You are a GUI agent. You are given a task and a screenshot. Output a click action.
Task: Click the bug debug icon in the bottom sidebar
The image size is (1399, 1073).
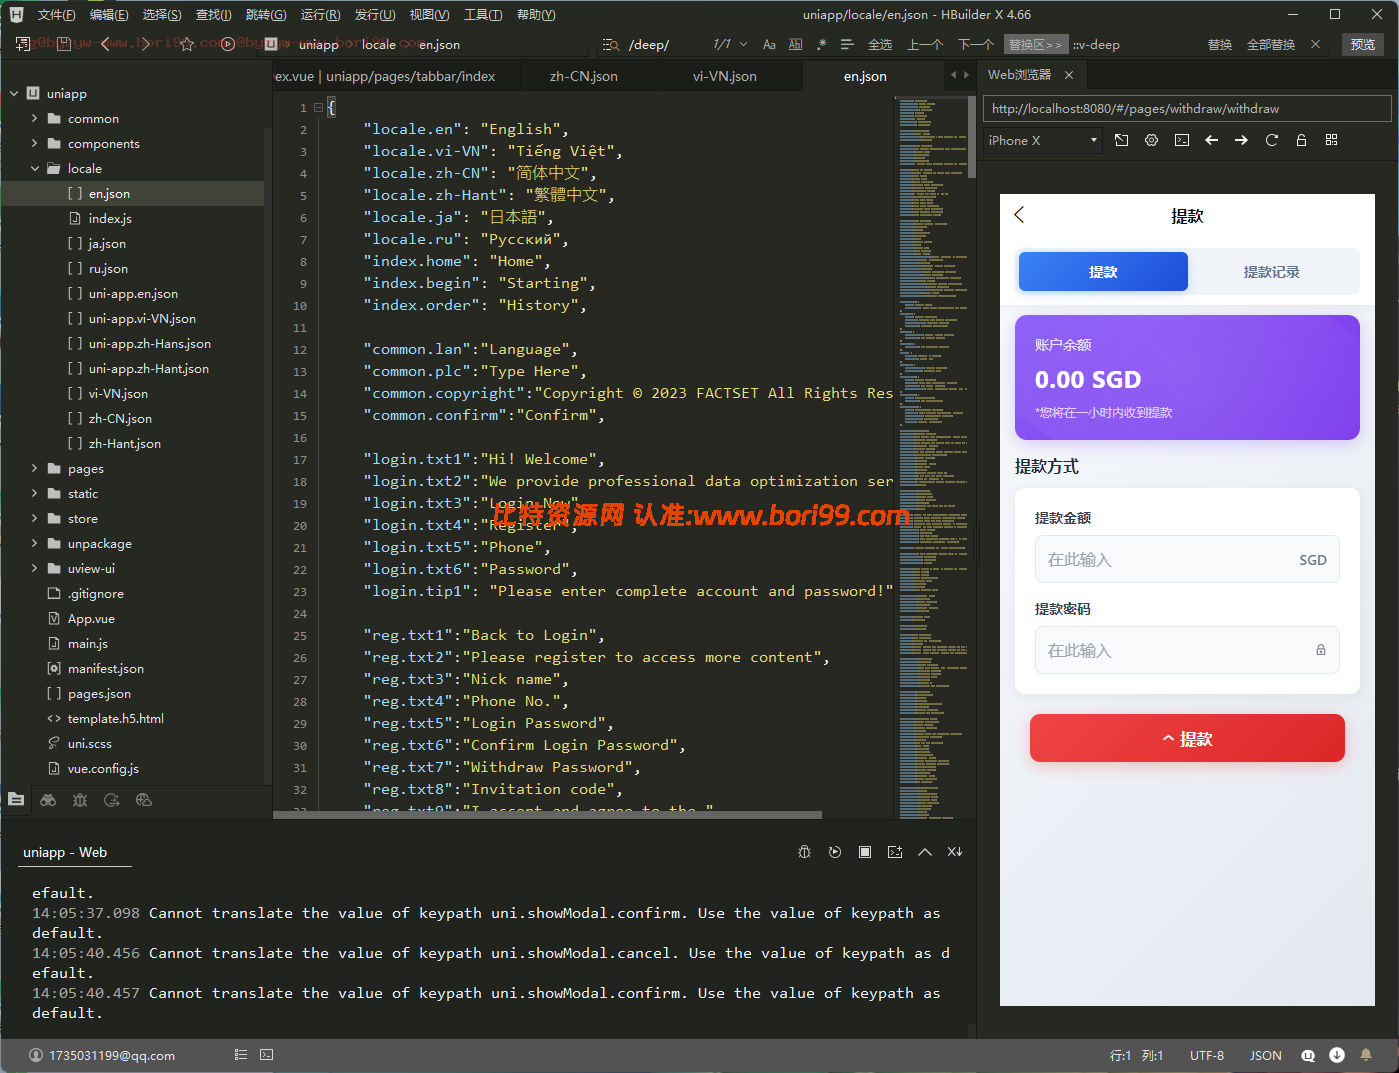pos(80,800)
